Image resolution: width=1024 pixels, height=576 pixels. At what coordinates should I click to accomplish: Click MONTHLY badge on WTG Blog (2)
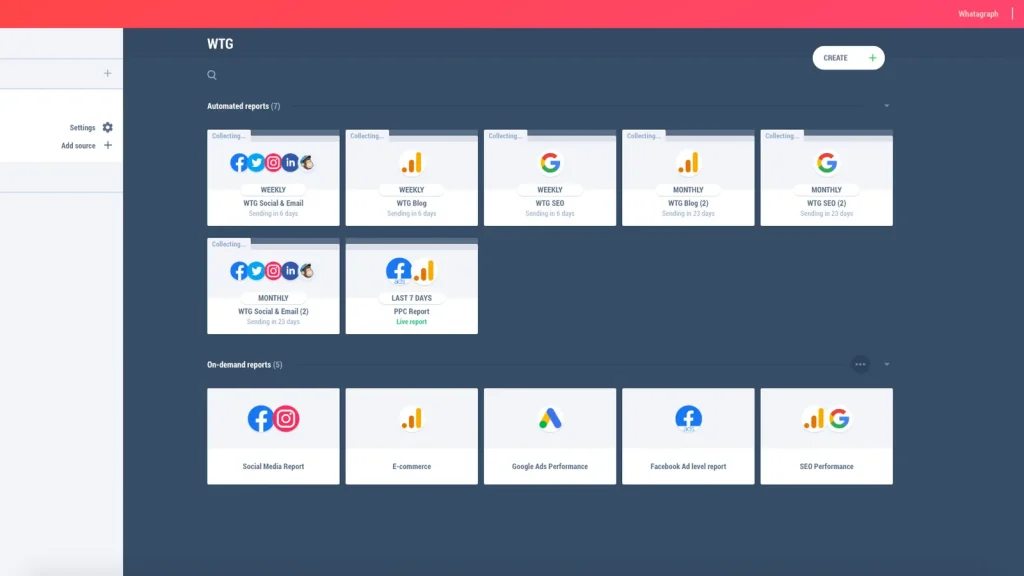(x=688, y=189)
